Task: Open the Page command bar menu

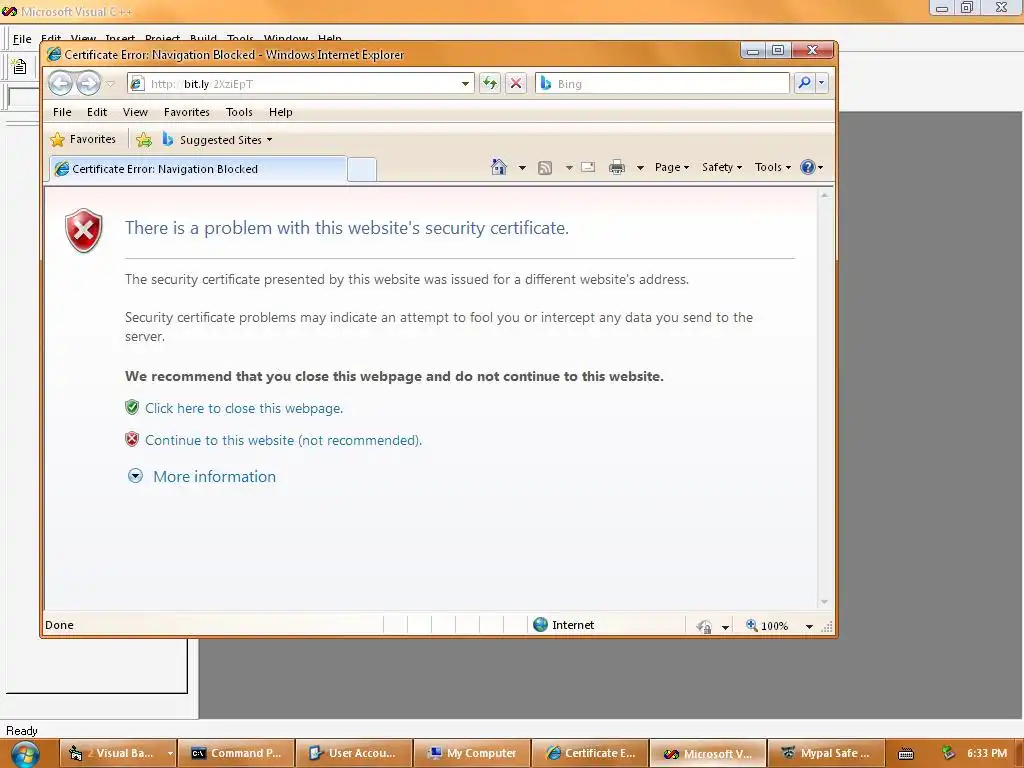Action: pyautogui.click(x=672, y=167)
